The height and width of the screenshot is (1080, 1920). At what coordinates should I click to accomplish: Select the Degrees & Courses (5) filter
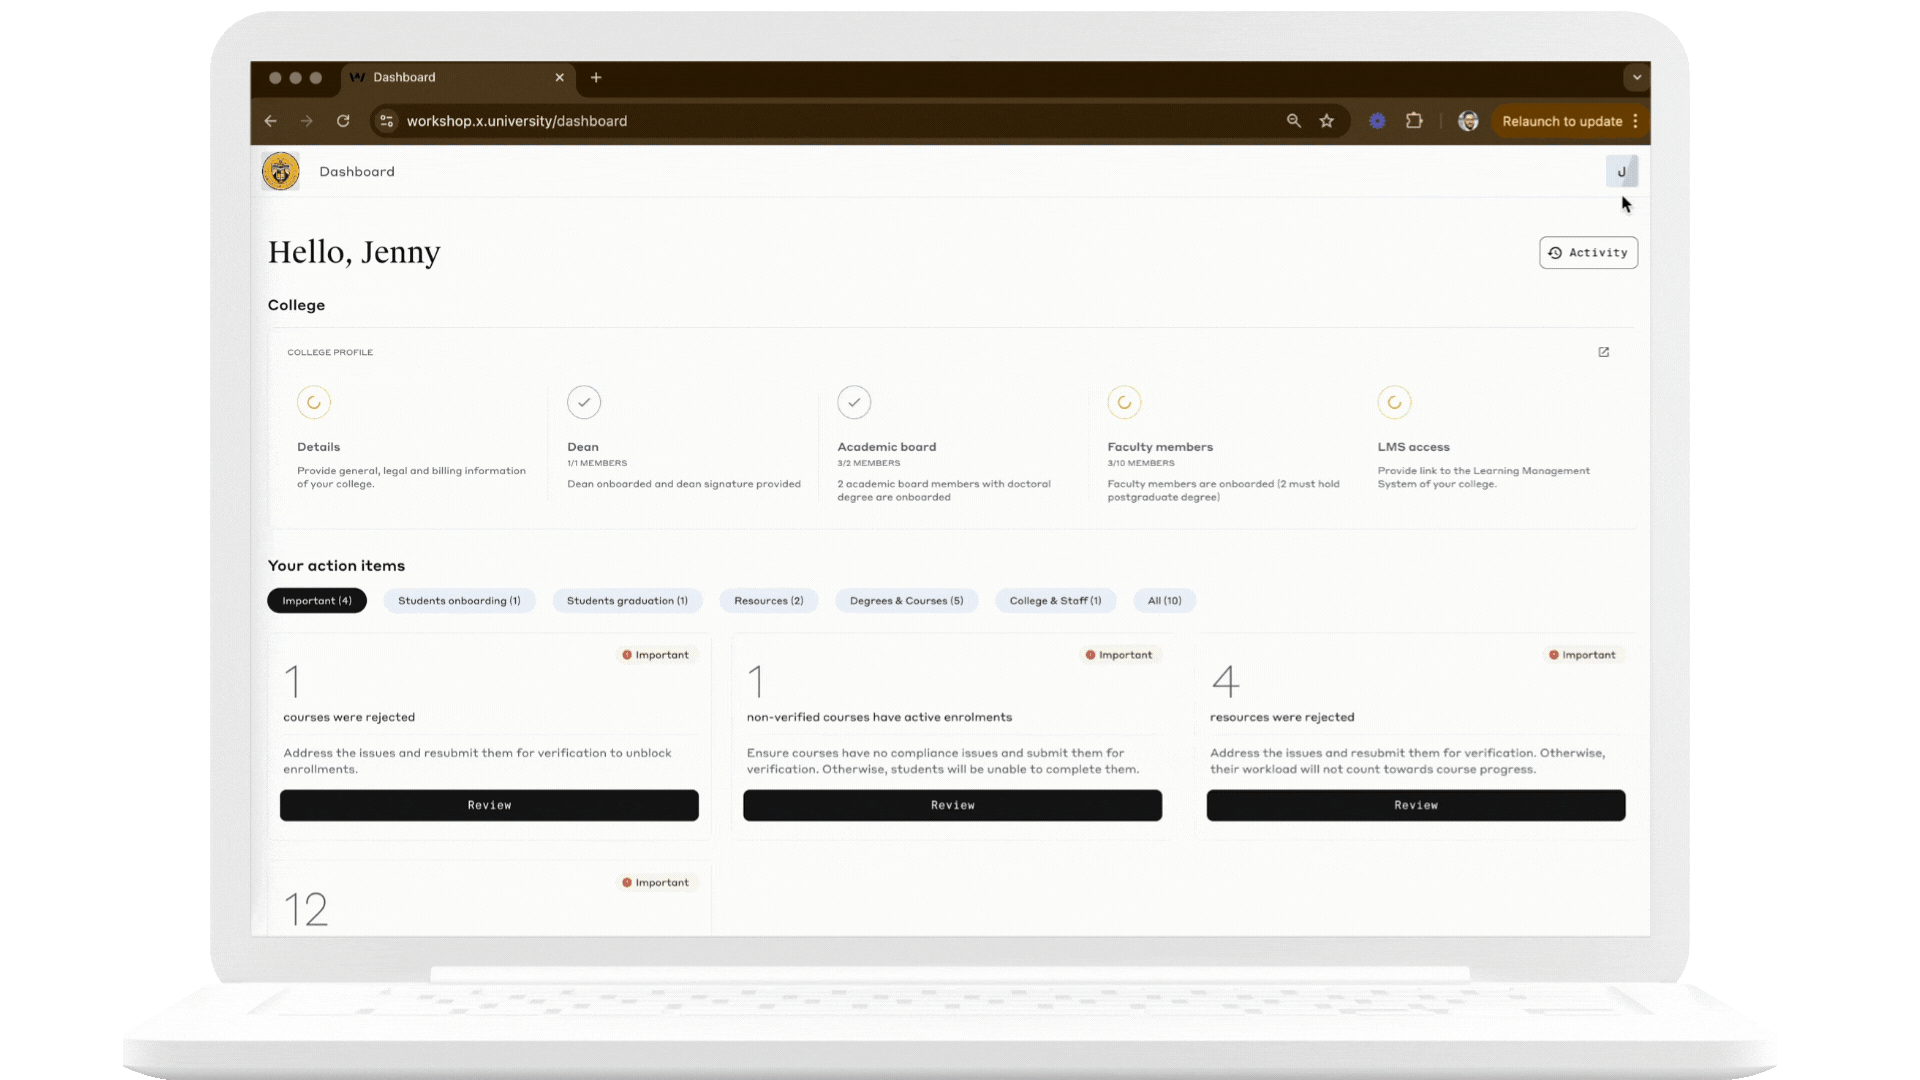click(906, 601)
